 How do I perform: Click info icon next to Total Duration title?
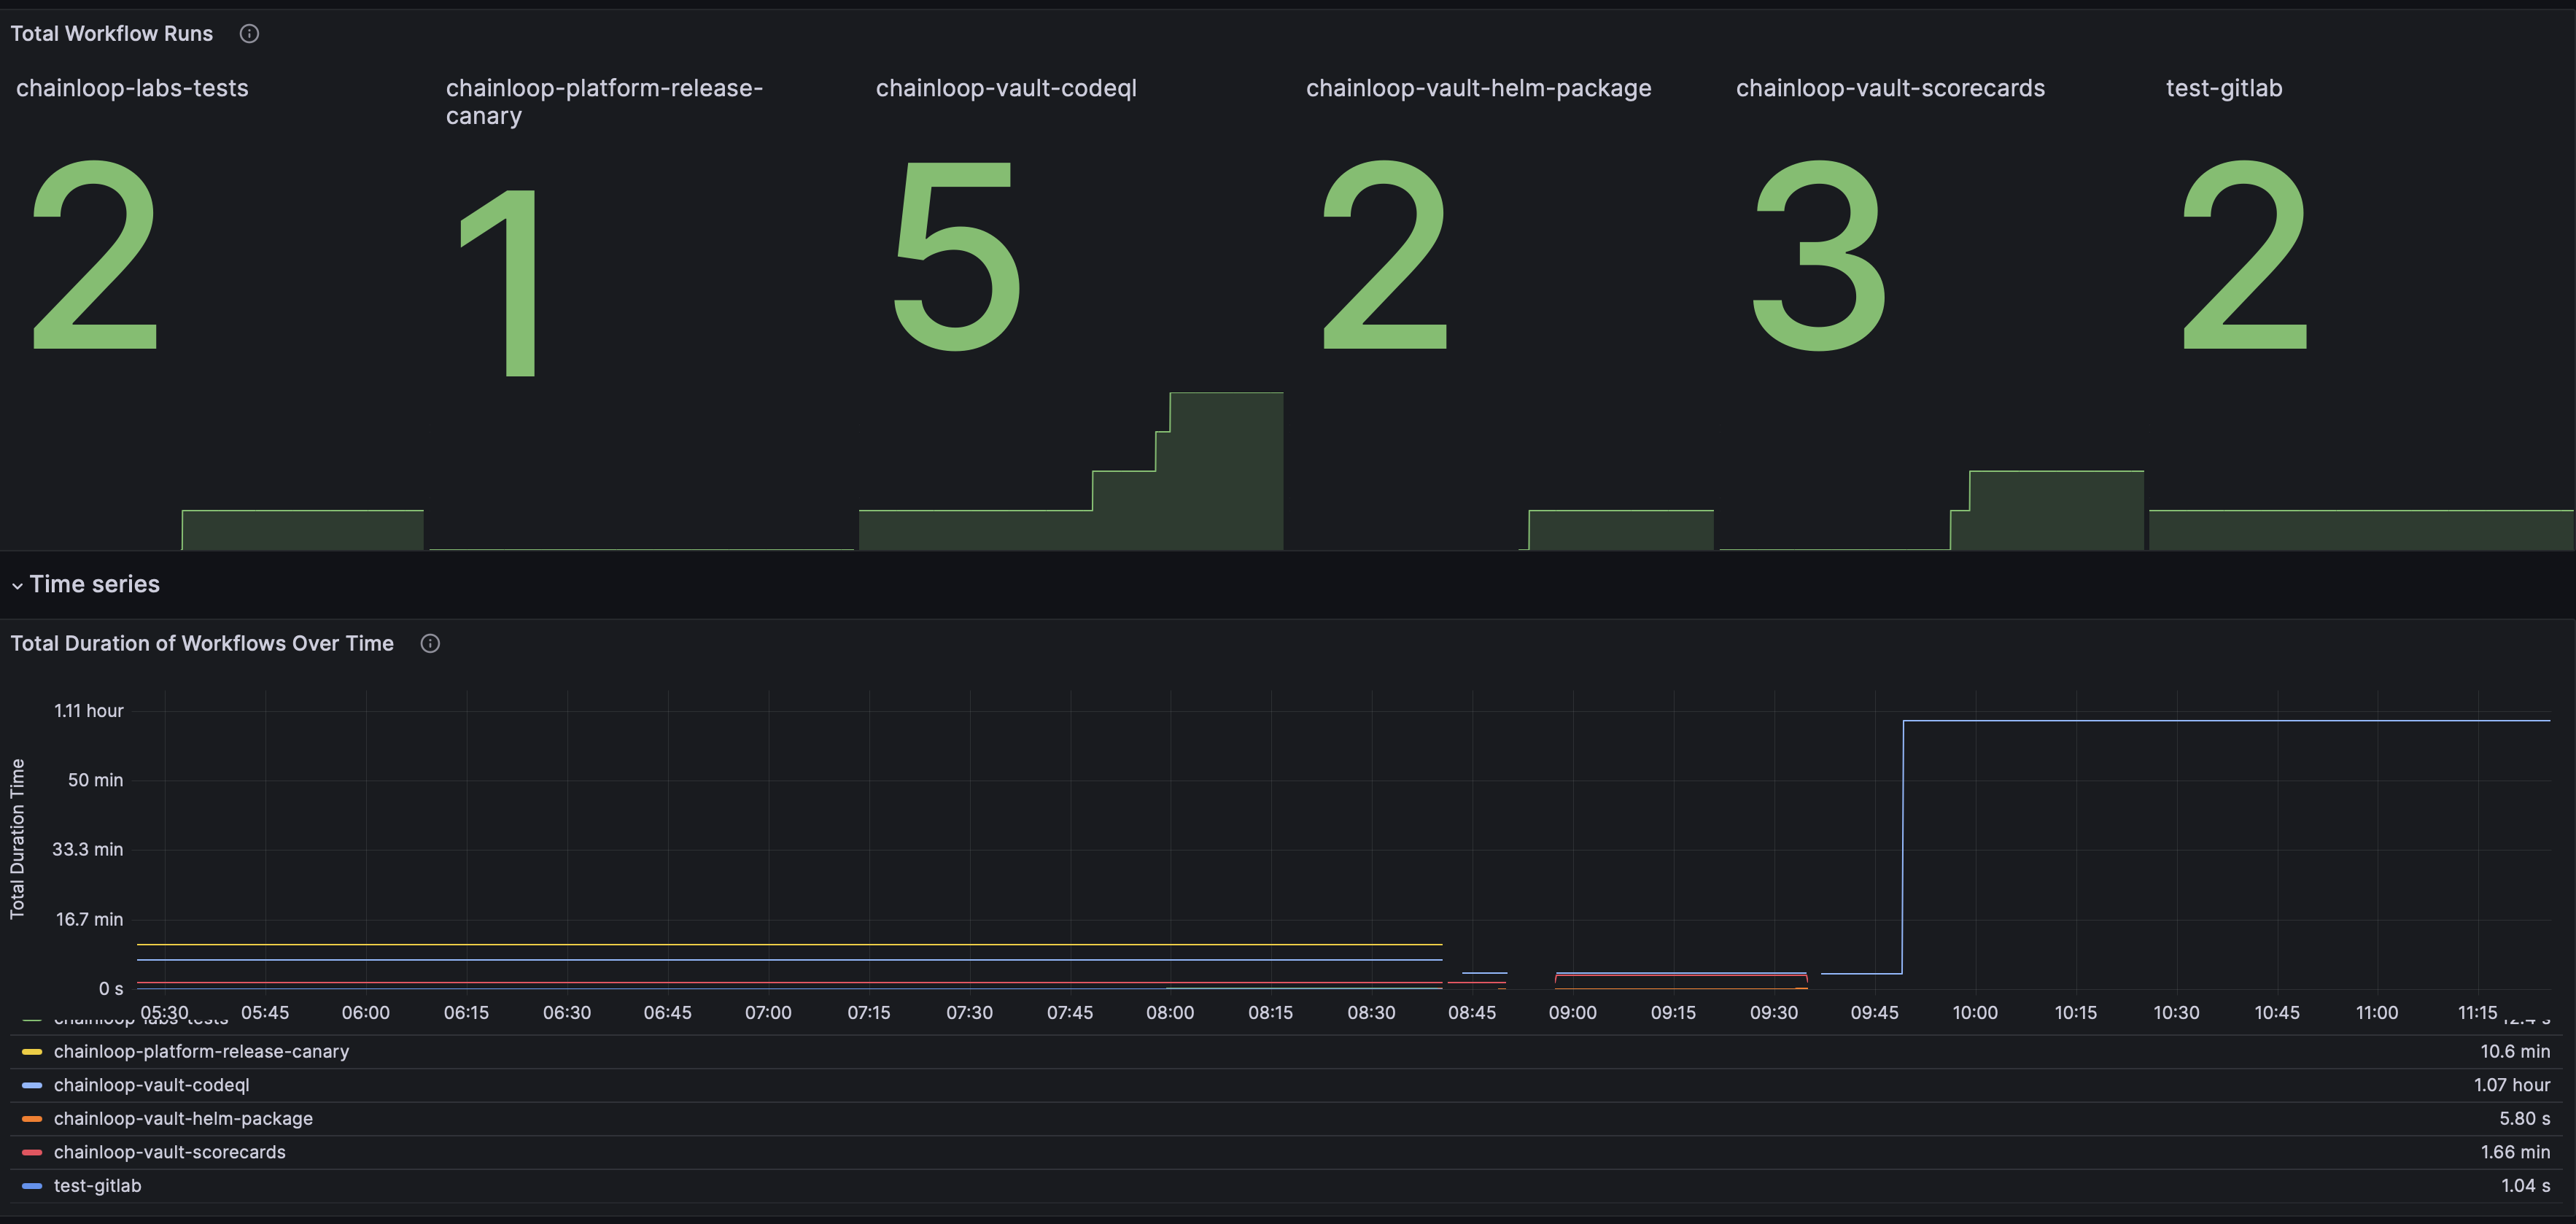pos(430,644)
